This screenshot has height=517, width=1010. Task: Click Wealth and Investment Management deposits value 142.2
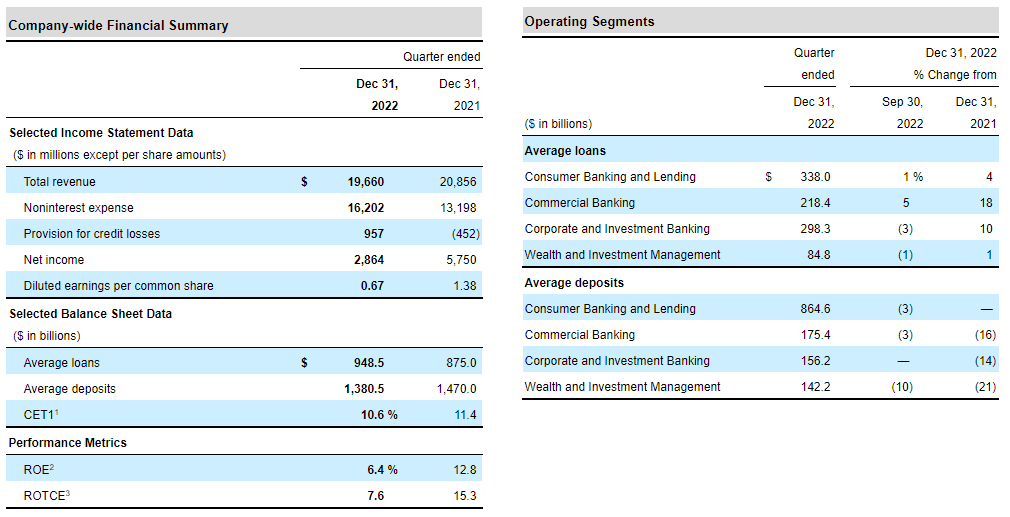point(815,387)
